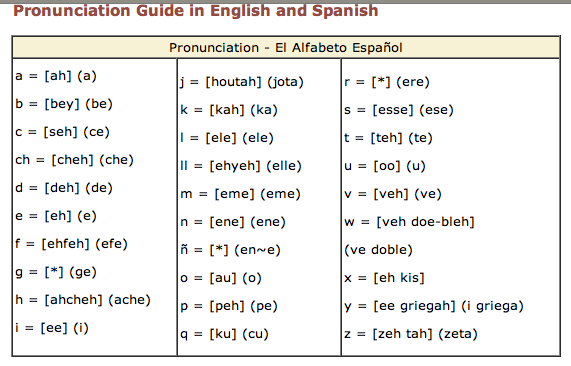Click the entry a = [ah] (a)
Image resolution: width=571 pixels, height=366 pixels.
[x=56, y=76]
